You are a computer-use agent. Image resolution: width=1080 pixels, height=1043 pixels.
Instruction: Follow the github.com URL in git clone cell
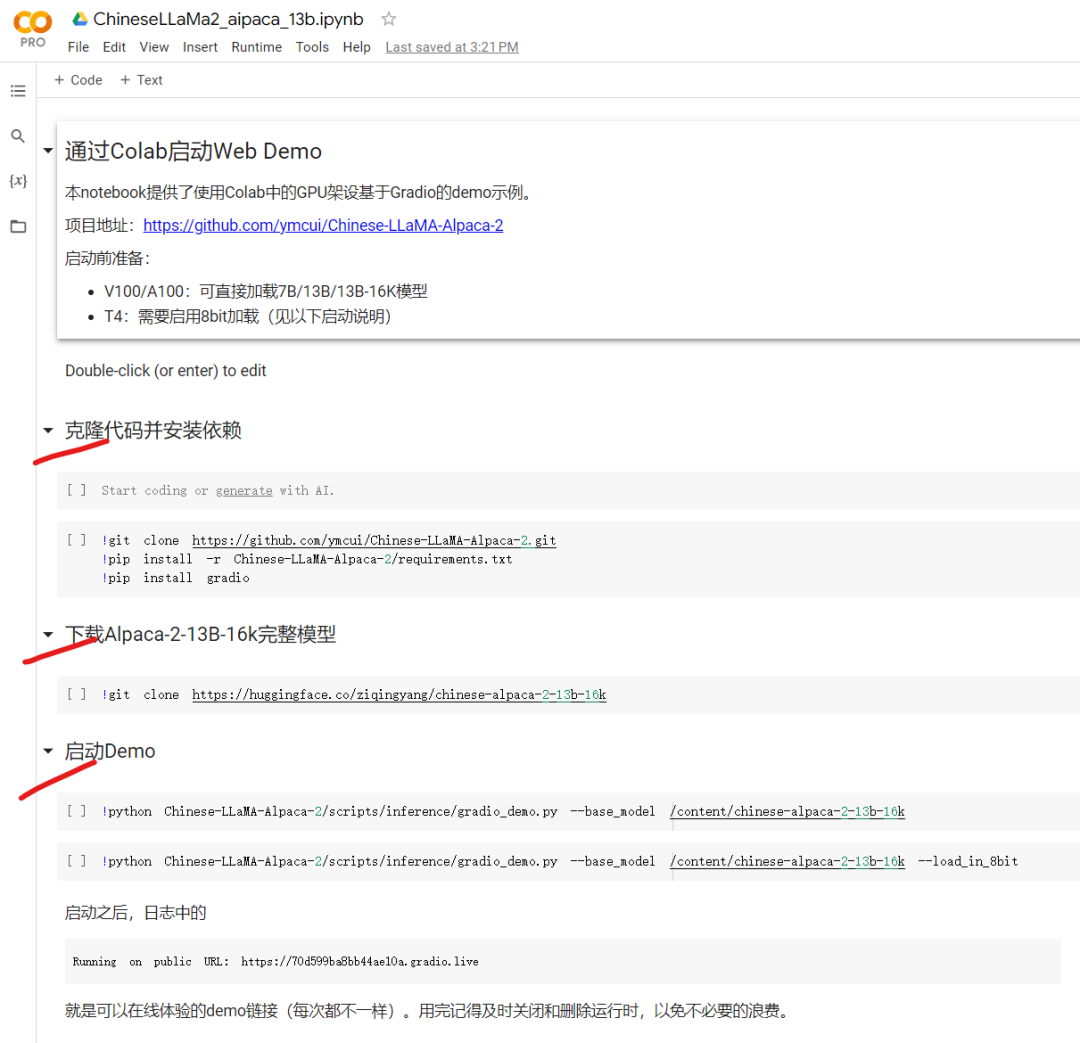[x=374, y=540]
